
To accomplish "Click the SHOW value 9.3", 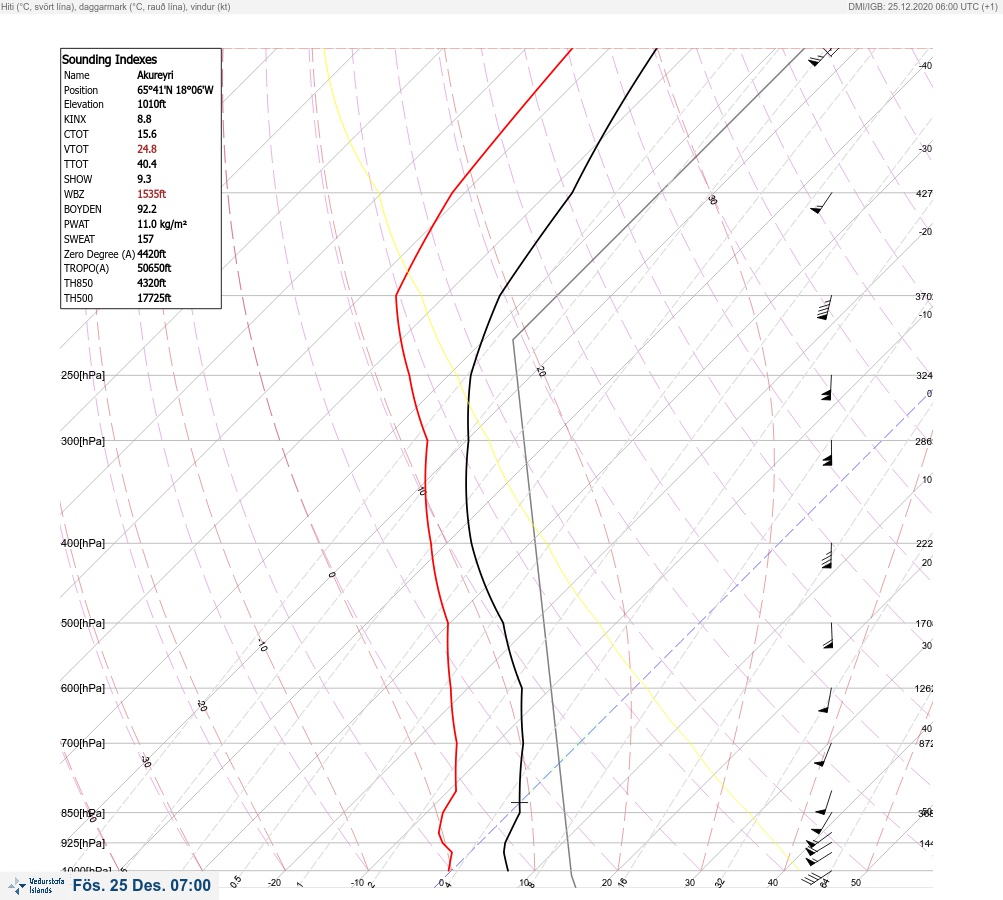I will pyautogui.click(x=145, y=179).
